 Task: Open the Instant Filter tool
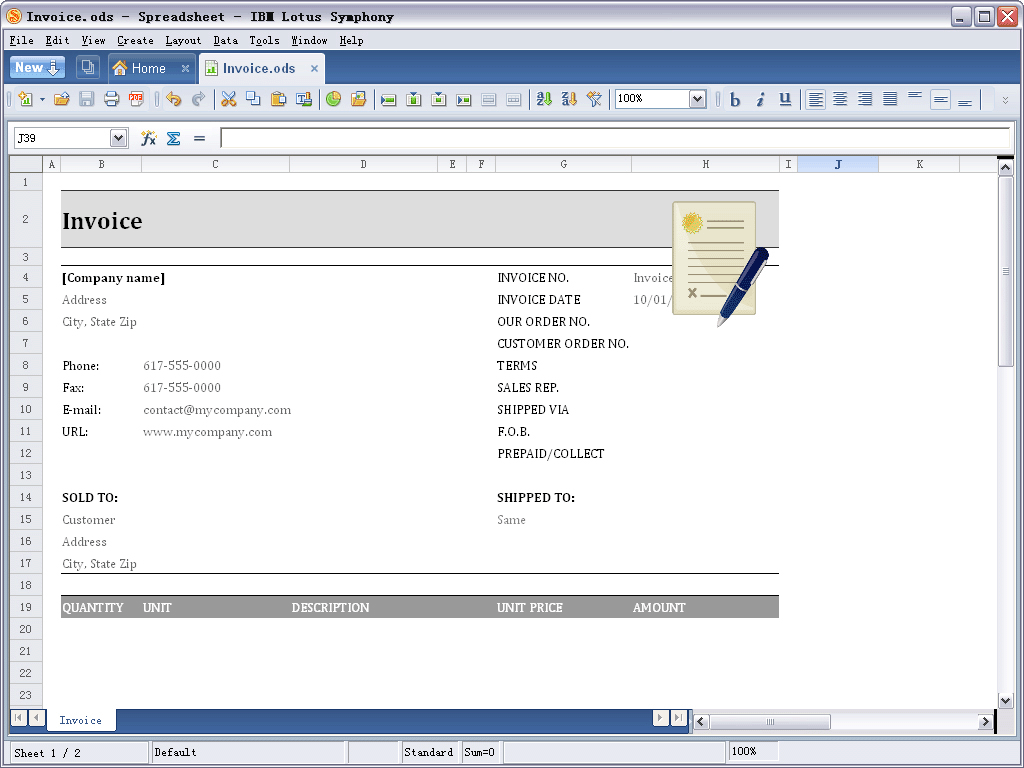click(x=592, y=99)
